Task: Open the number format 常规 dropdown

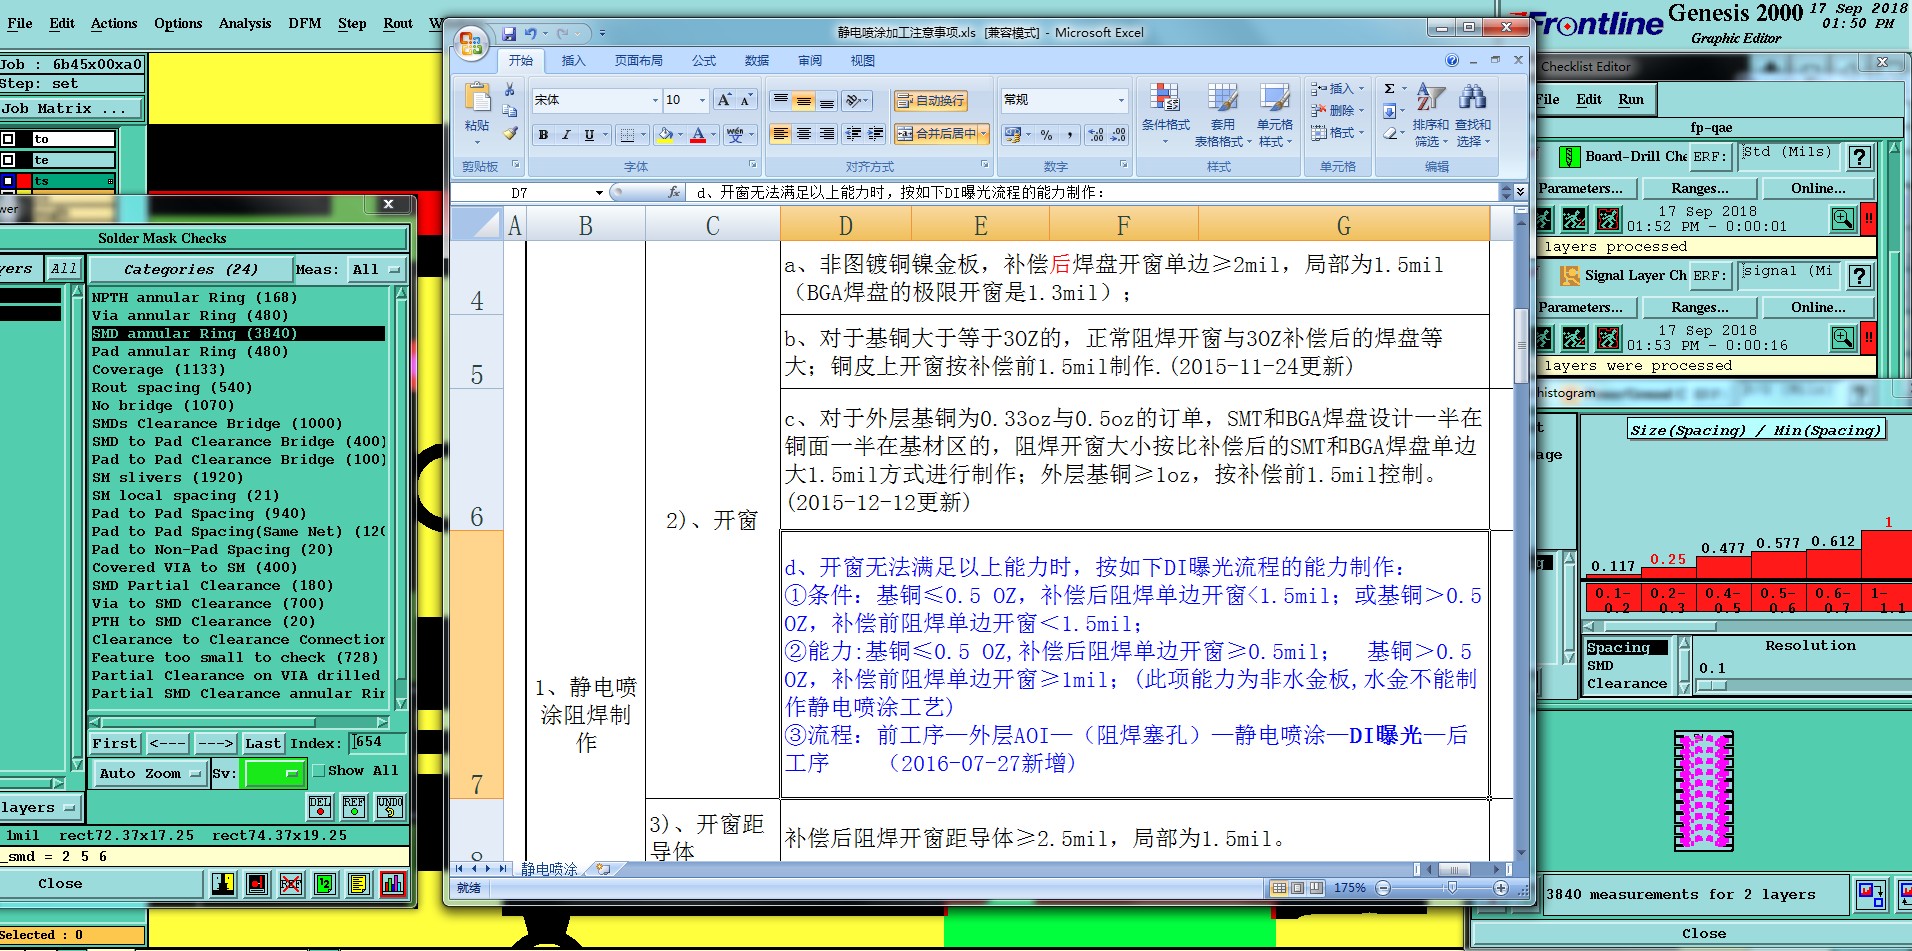Action: click(x=1121, y=100)
